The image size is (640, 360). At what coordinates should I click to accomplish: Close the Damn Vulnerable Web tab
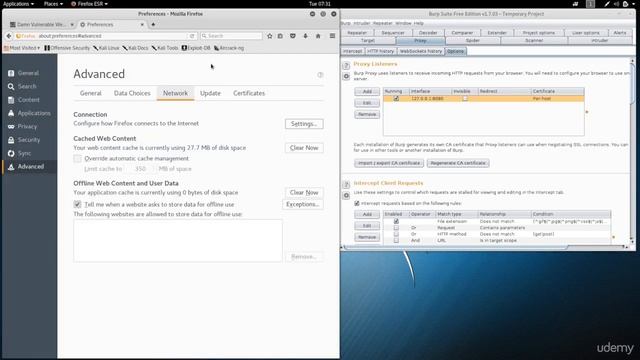(x=72, y=24)
